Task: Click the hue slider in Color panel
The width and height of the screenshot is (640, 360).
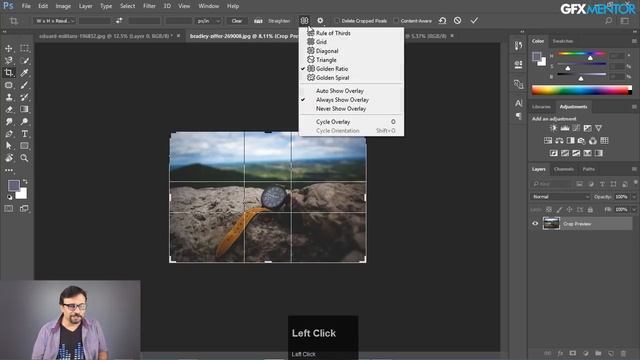Action: (x=582, y=53)
